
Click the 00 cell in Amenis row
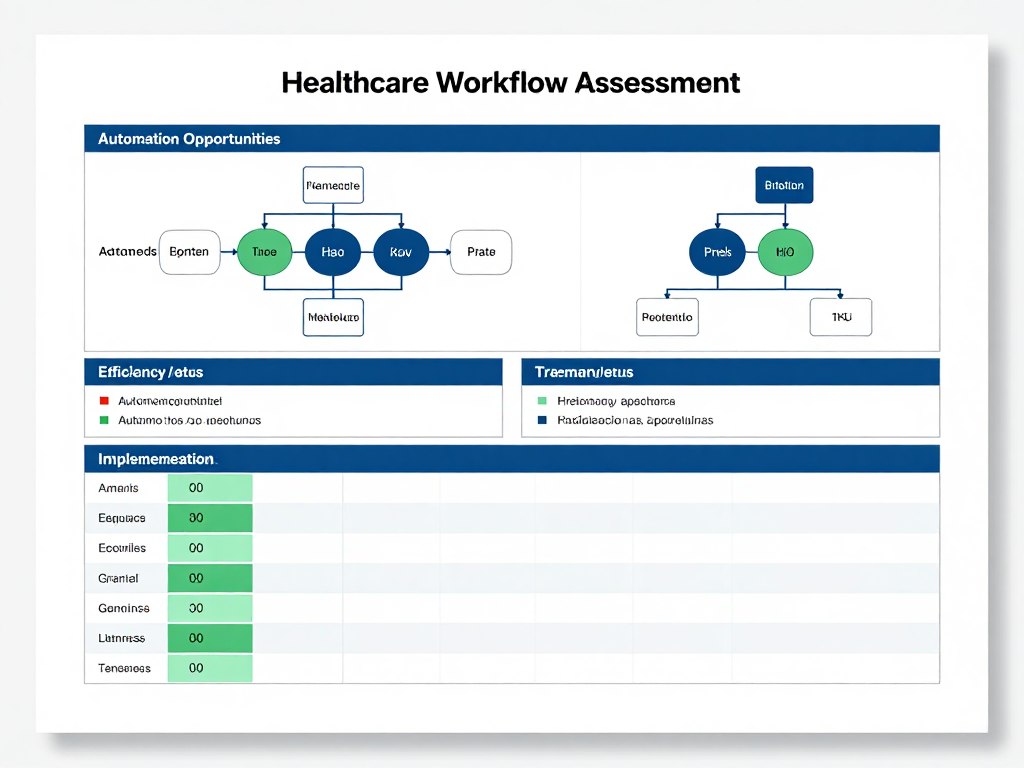(210, 488)
